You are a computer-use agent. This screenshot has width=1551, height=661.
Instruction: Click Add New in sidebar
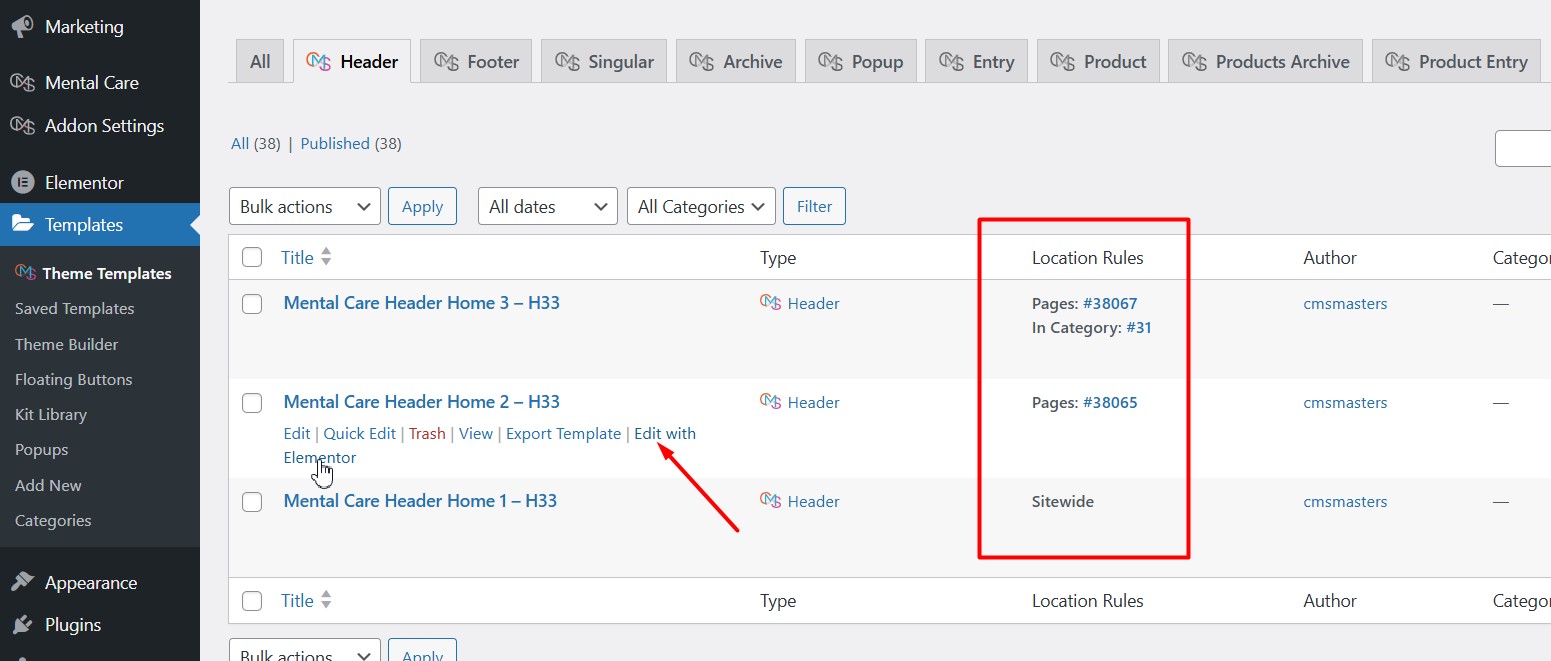click(49, 485)
